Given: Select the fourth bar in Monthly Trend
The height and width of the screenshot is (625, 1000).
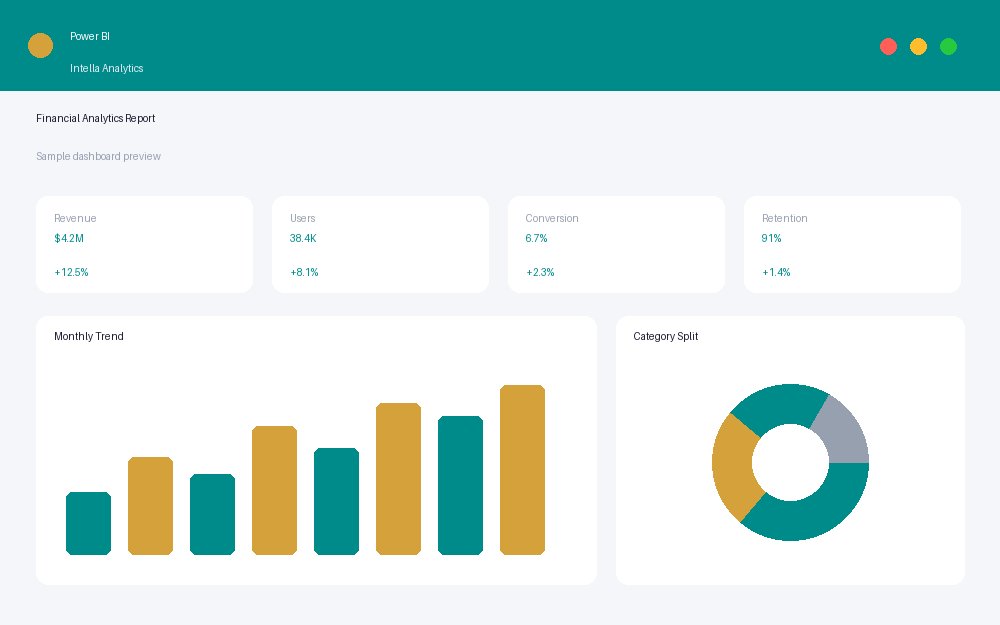Looking at the screenshot, I should [274, 490].
